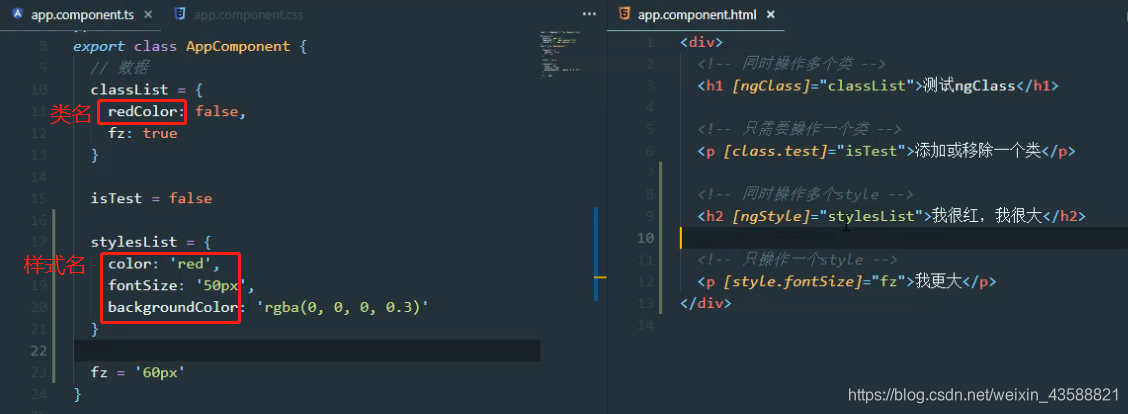Open the editor More Actions ellipsis menu
The height and width of the screenshot is (414, 1128).
coord(589,14)
